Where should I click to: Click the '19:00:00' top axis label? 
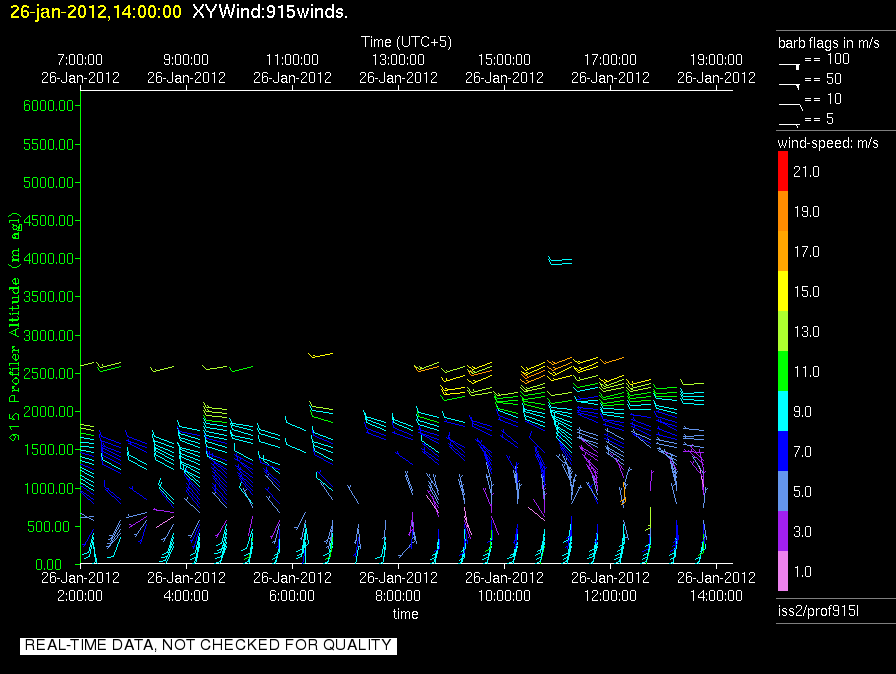716,60
